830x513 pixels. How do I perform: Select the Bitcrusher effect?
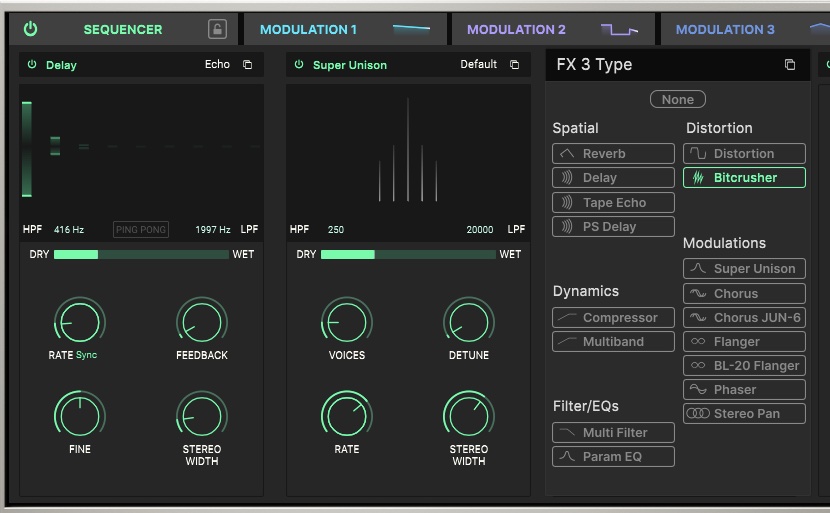tap(744, 178)
